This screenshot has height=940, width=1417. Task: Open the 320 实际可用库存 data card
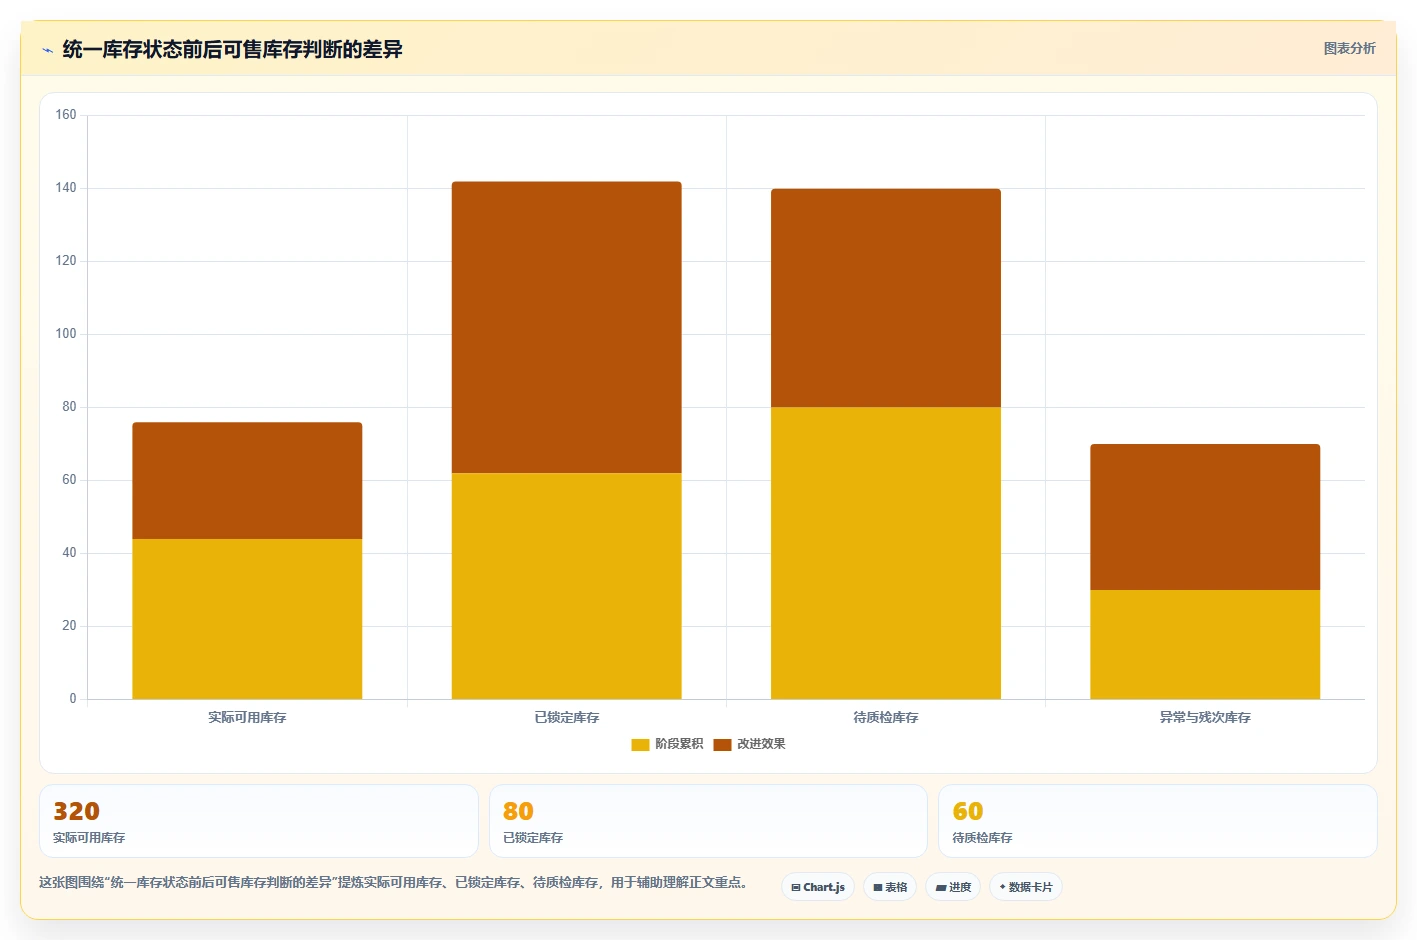pos(258,821)
